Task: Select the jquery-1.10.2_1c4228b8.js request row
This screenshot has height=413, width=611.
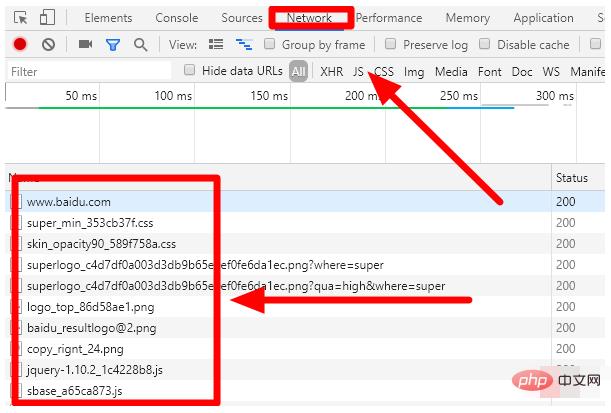Action: [x=96, y=369]
